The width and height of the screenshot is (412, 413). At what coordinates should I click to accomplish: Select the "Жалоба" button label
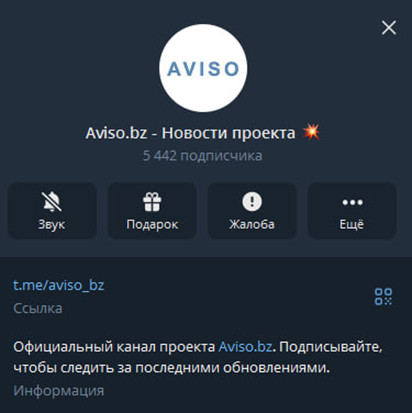pos(252,224)
